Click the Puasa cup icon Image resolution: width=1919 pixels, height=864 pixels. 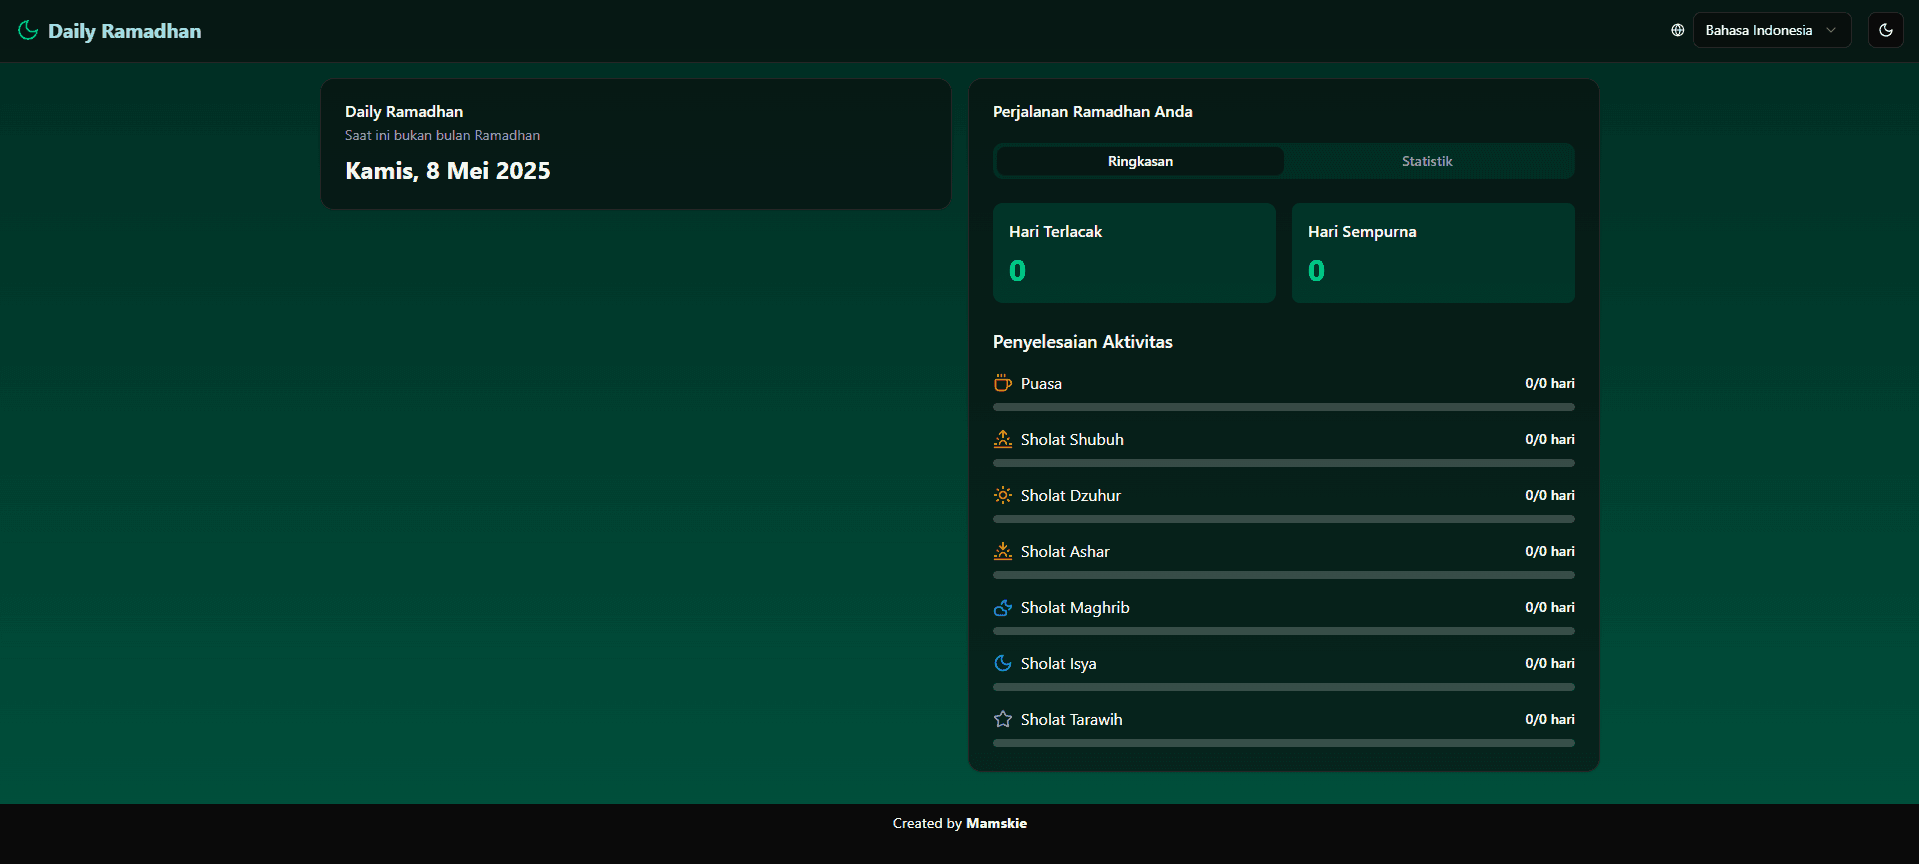(x=1002, y=383)
